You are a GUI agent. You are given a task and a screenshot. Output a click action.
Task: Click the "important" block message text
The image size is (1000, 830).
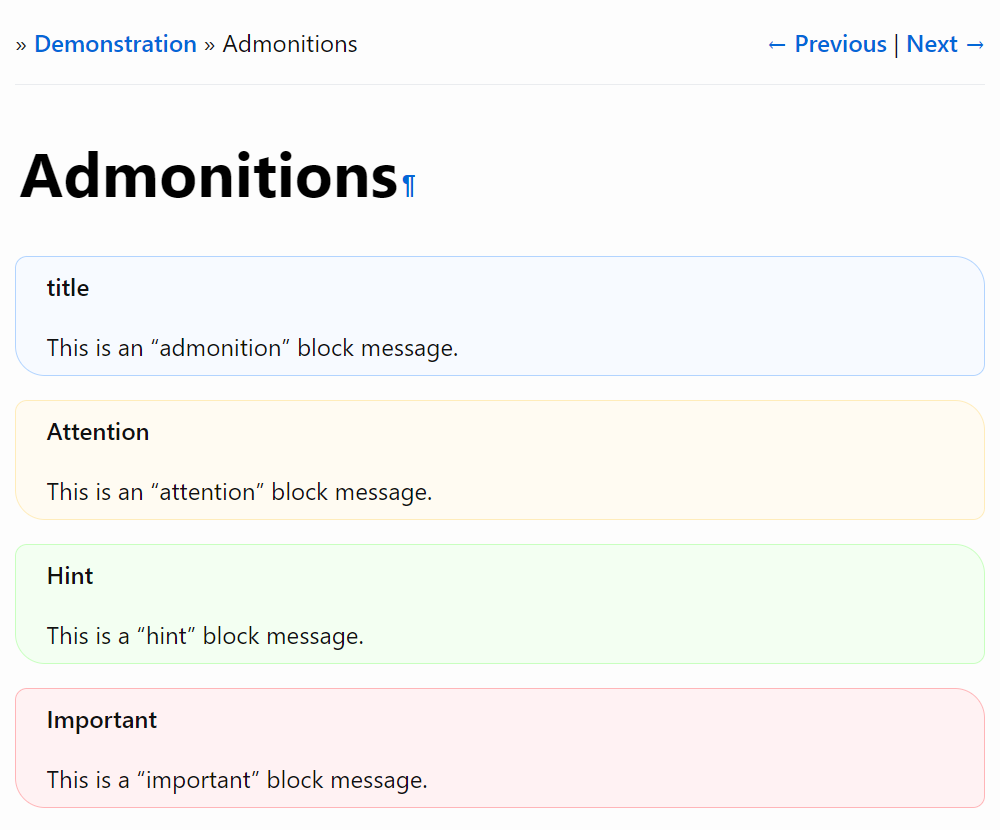pyautogui.click(x=237, y=780)
